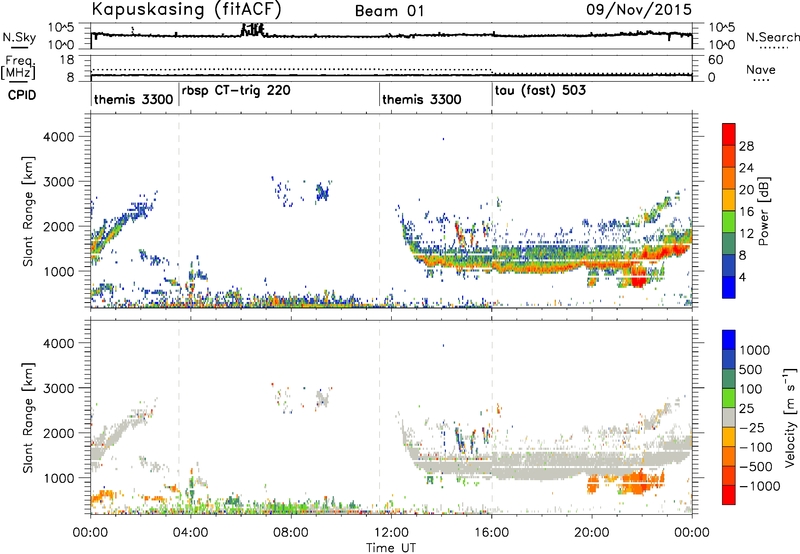The image size is (800, 554).
Task: Pick the blue top Velocity colorbar segment
Action: (x=729, y=340)
